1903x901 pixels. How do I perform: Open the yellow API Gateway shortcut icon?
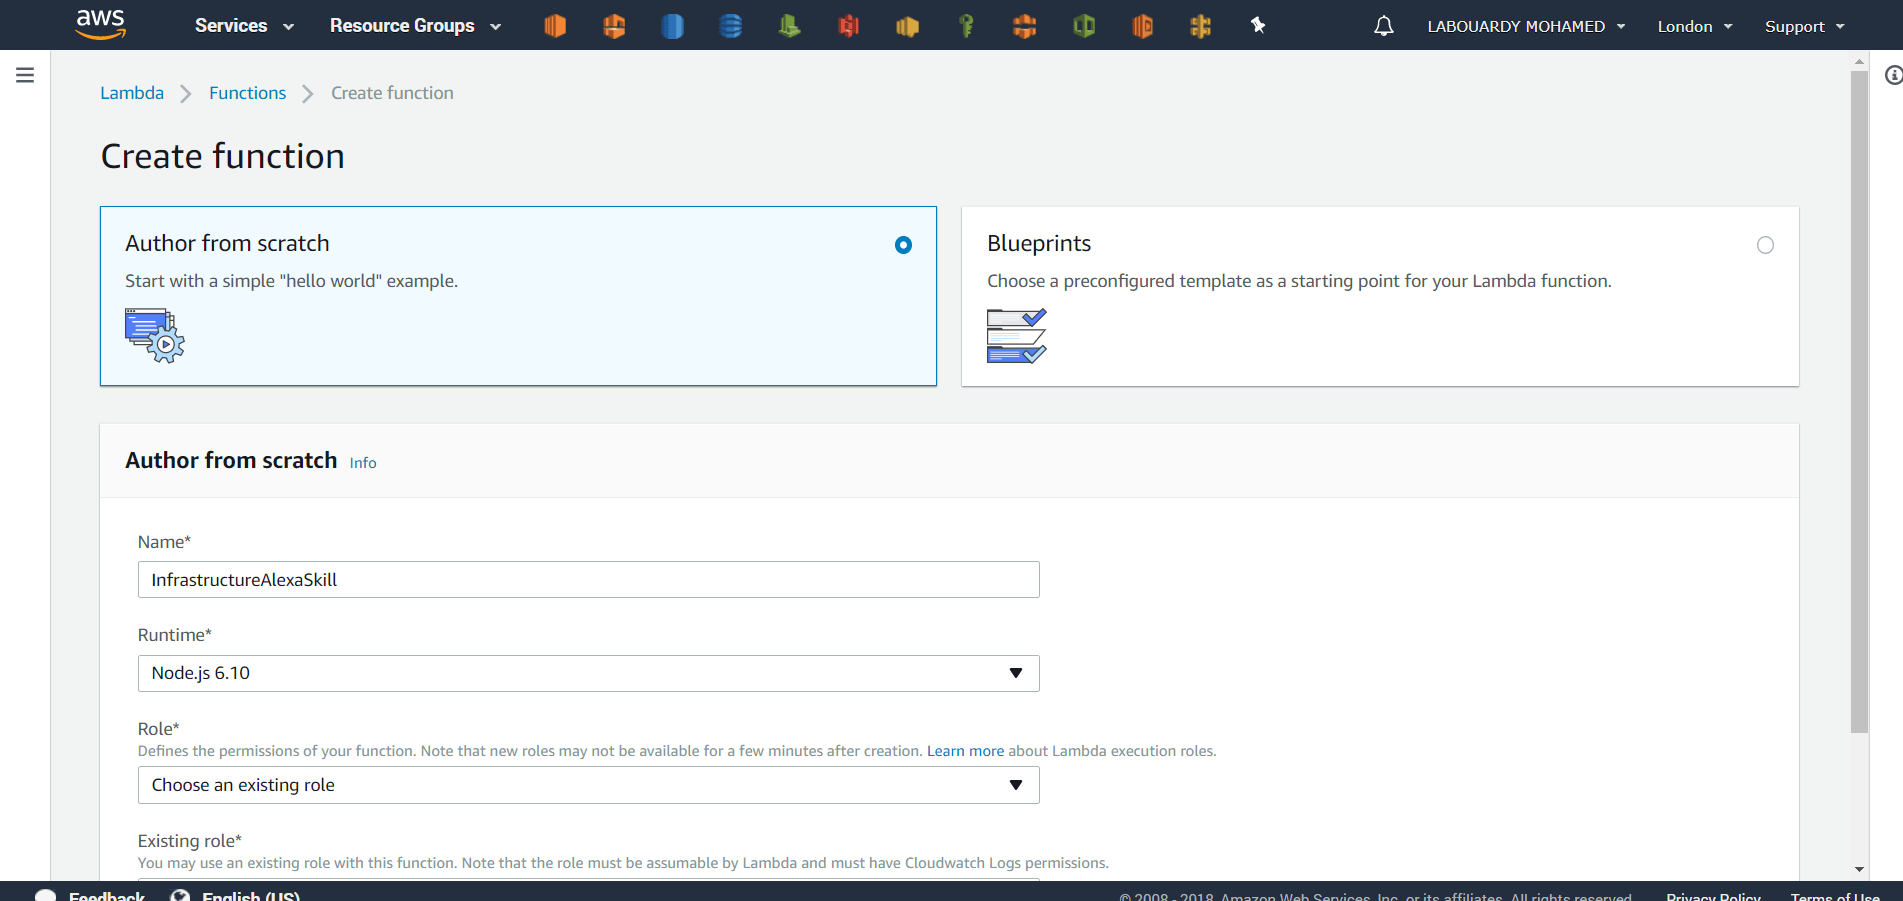pyautogui.click(x=1201, y=26)
